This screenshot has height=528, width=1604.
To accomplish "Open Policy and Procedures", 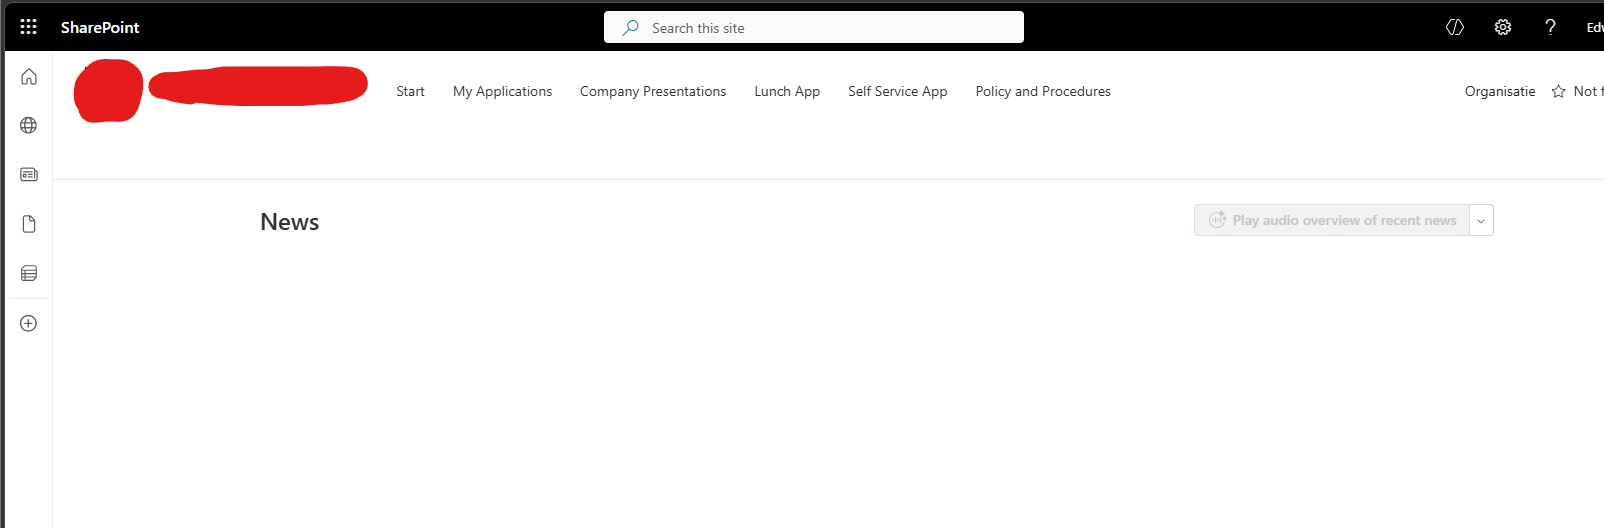I will click(1043, 91).
